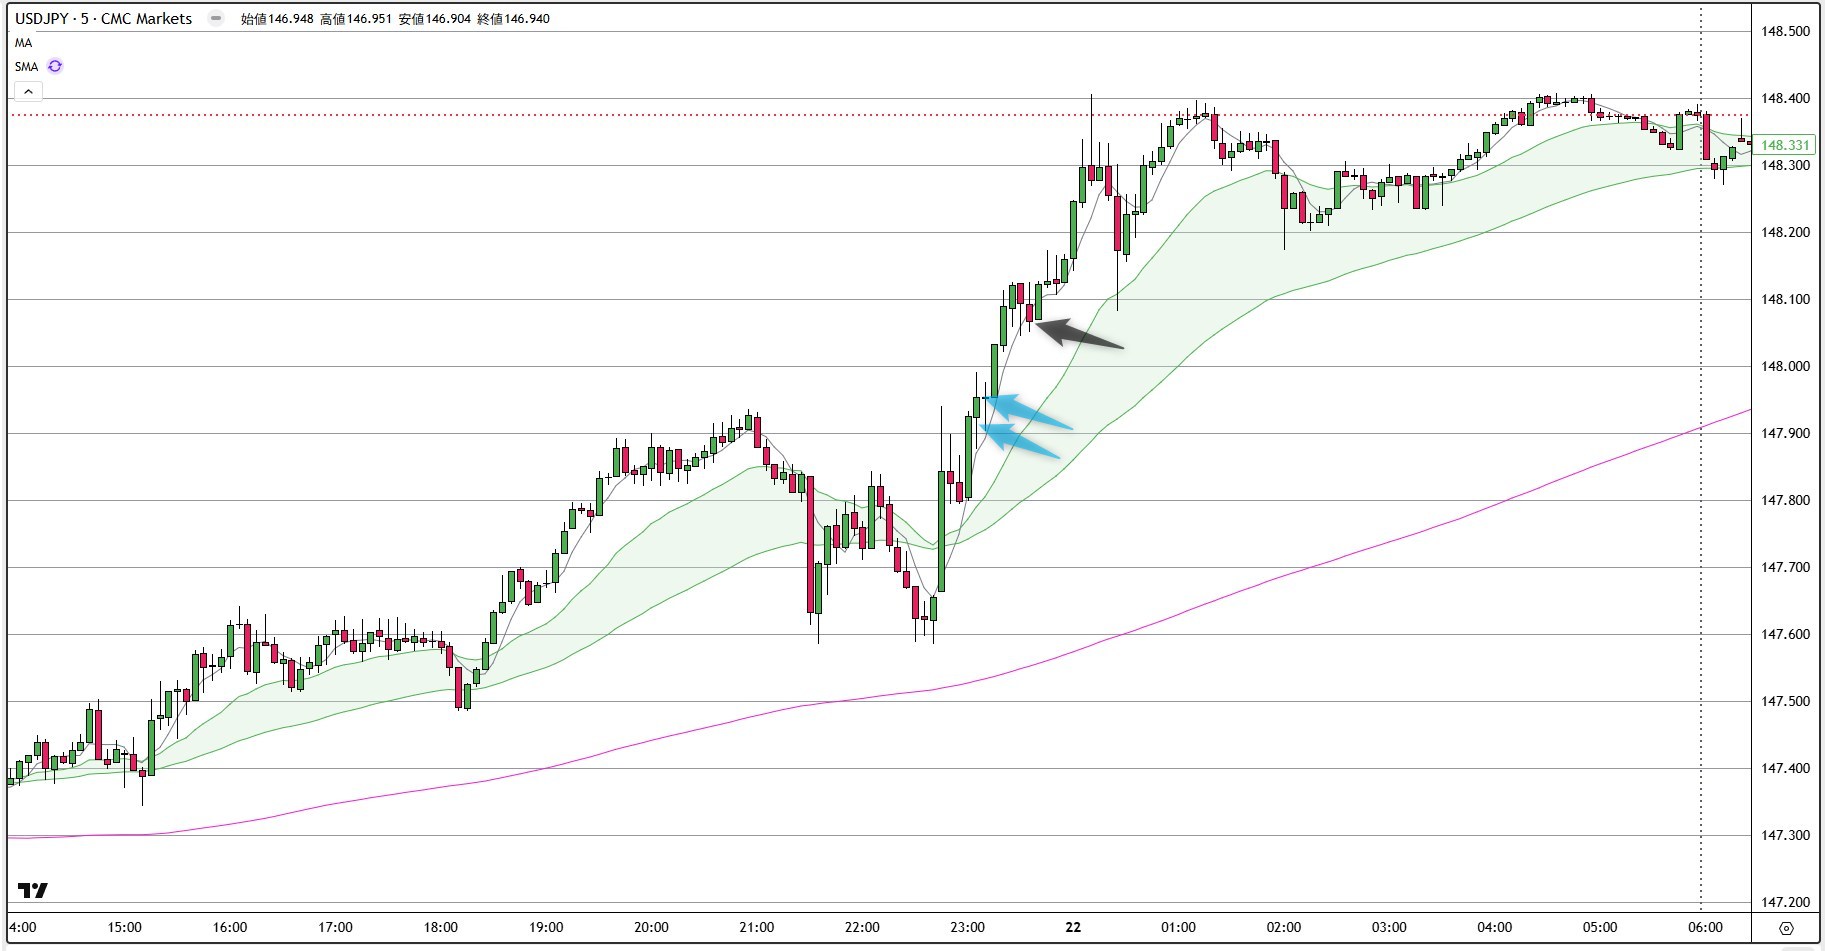Click the green 148.331 current price label
Image resolution: width=1825 pixels, height=951 pixels.
[1785, 145]
